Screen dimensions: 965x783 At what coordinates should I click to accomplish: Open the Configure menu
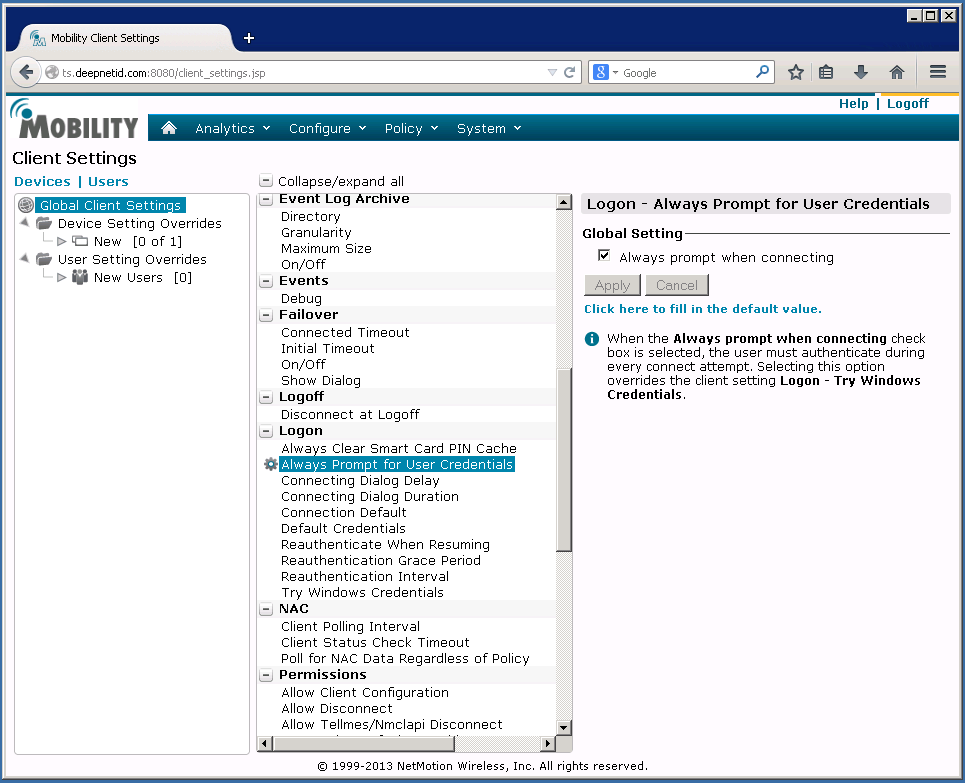(327, 128)
